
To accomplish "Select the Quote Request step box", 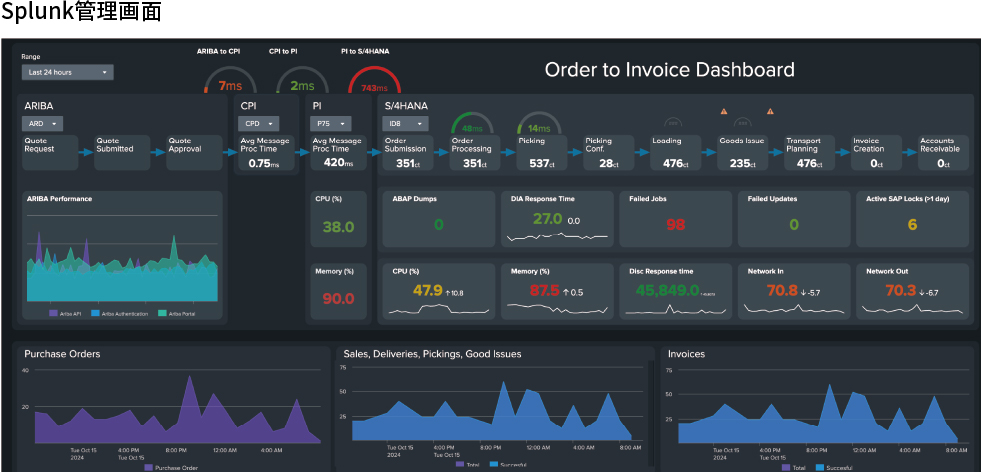I will 50,152.
